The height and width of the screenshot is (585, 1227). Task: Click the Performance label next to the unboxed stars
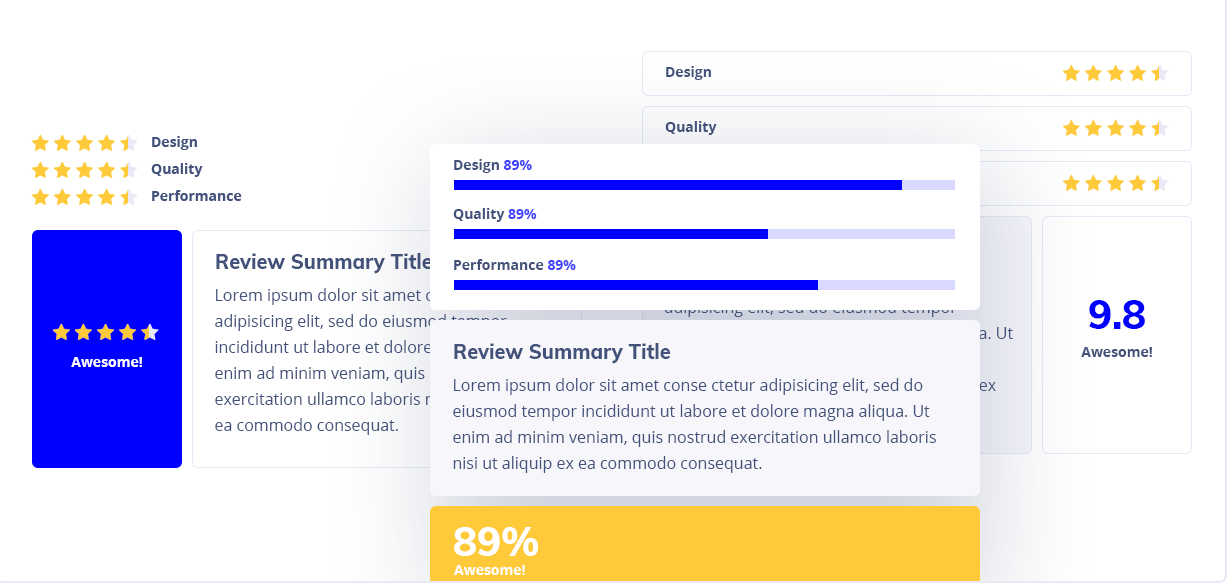click(196, 196)
